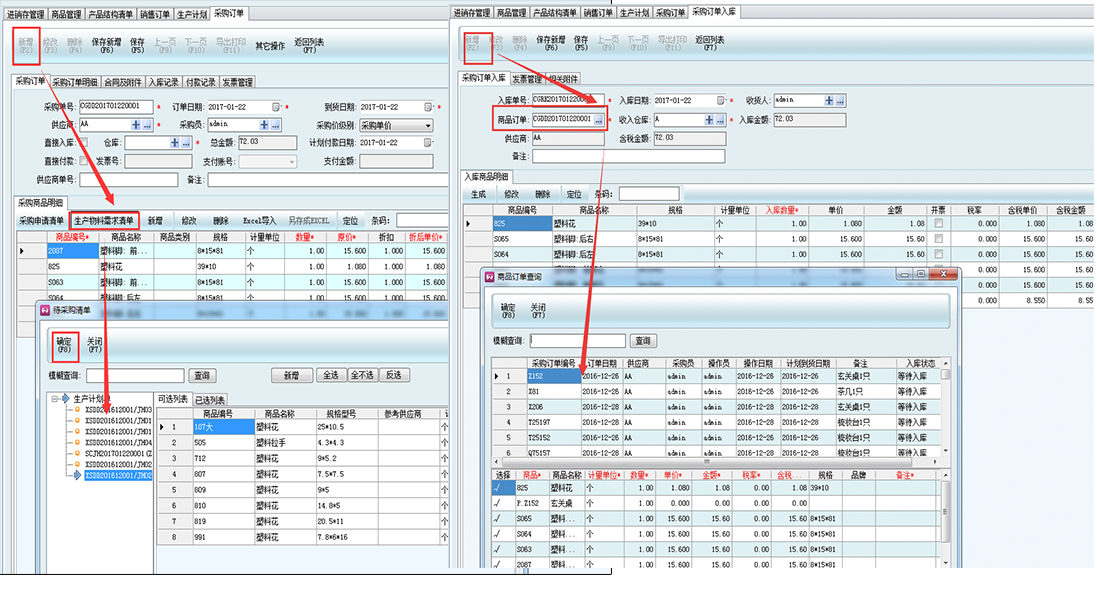1097x600 pixels.
Task: Switch to the 入库记录 tab
Action: coord(164,82)
